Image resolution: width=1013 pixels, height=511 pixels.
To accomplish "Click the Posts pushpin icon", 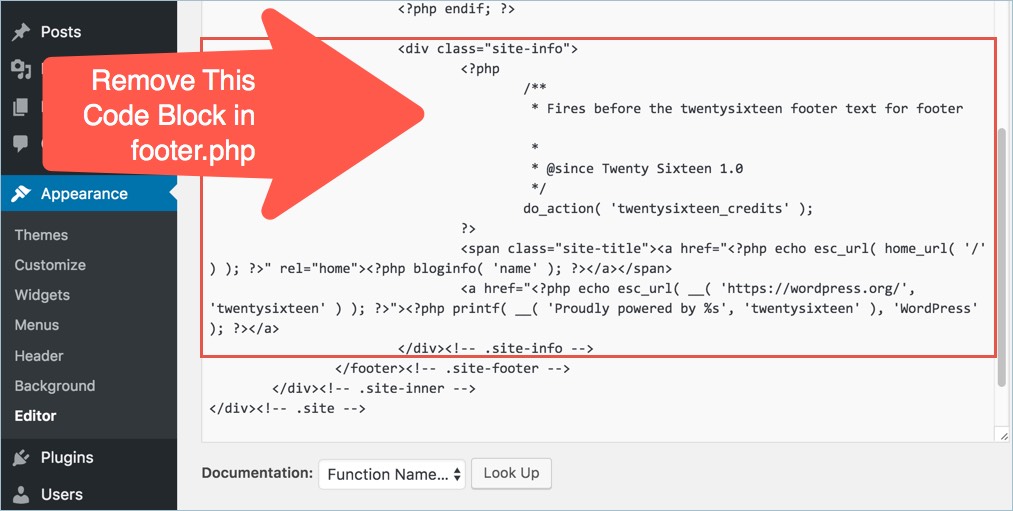I will point(21,32).
